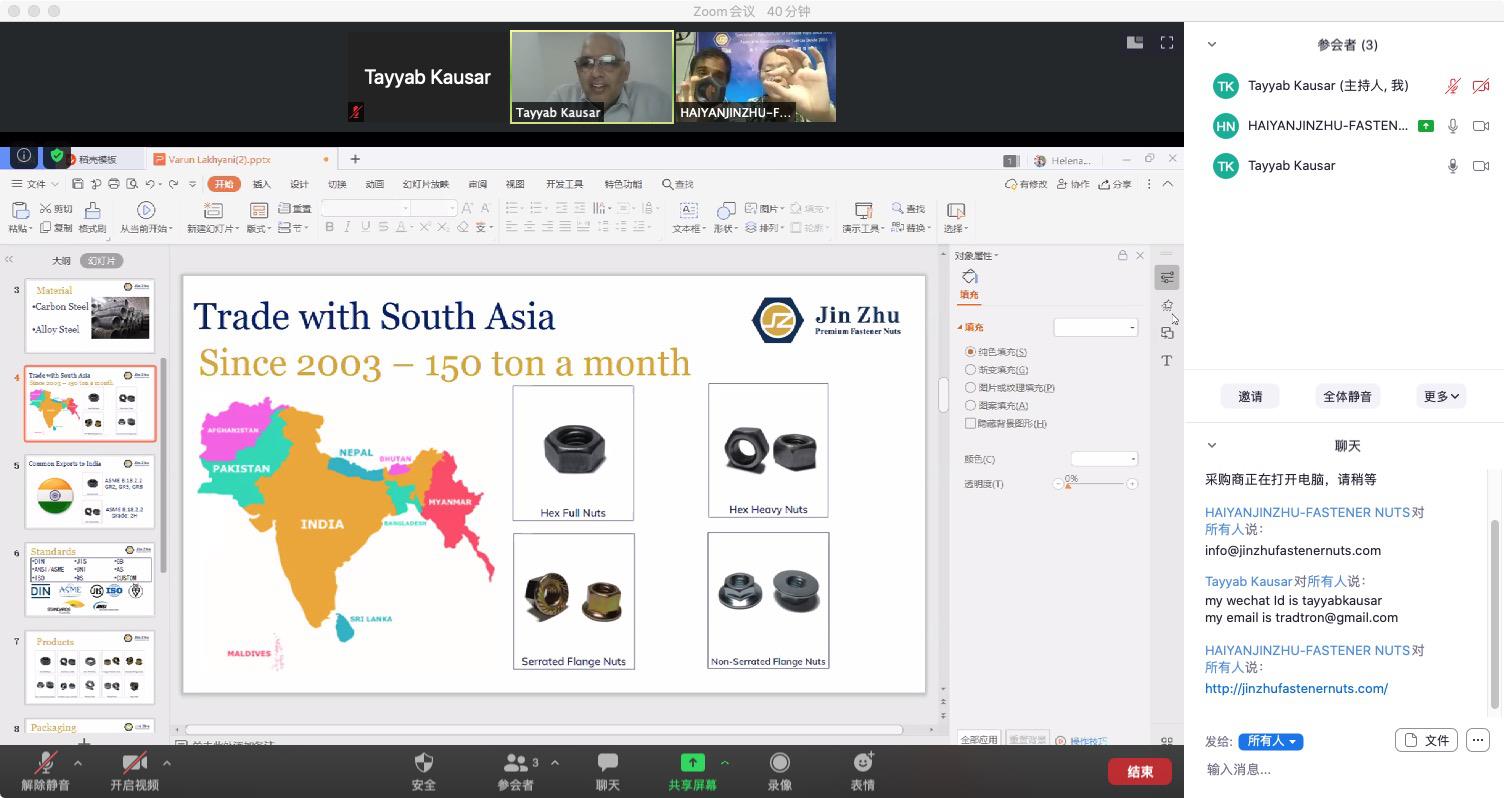1504x798 pixels.
Task: Click the transparency plus button
Action: click(x=1132, y=484)
